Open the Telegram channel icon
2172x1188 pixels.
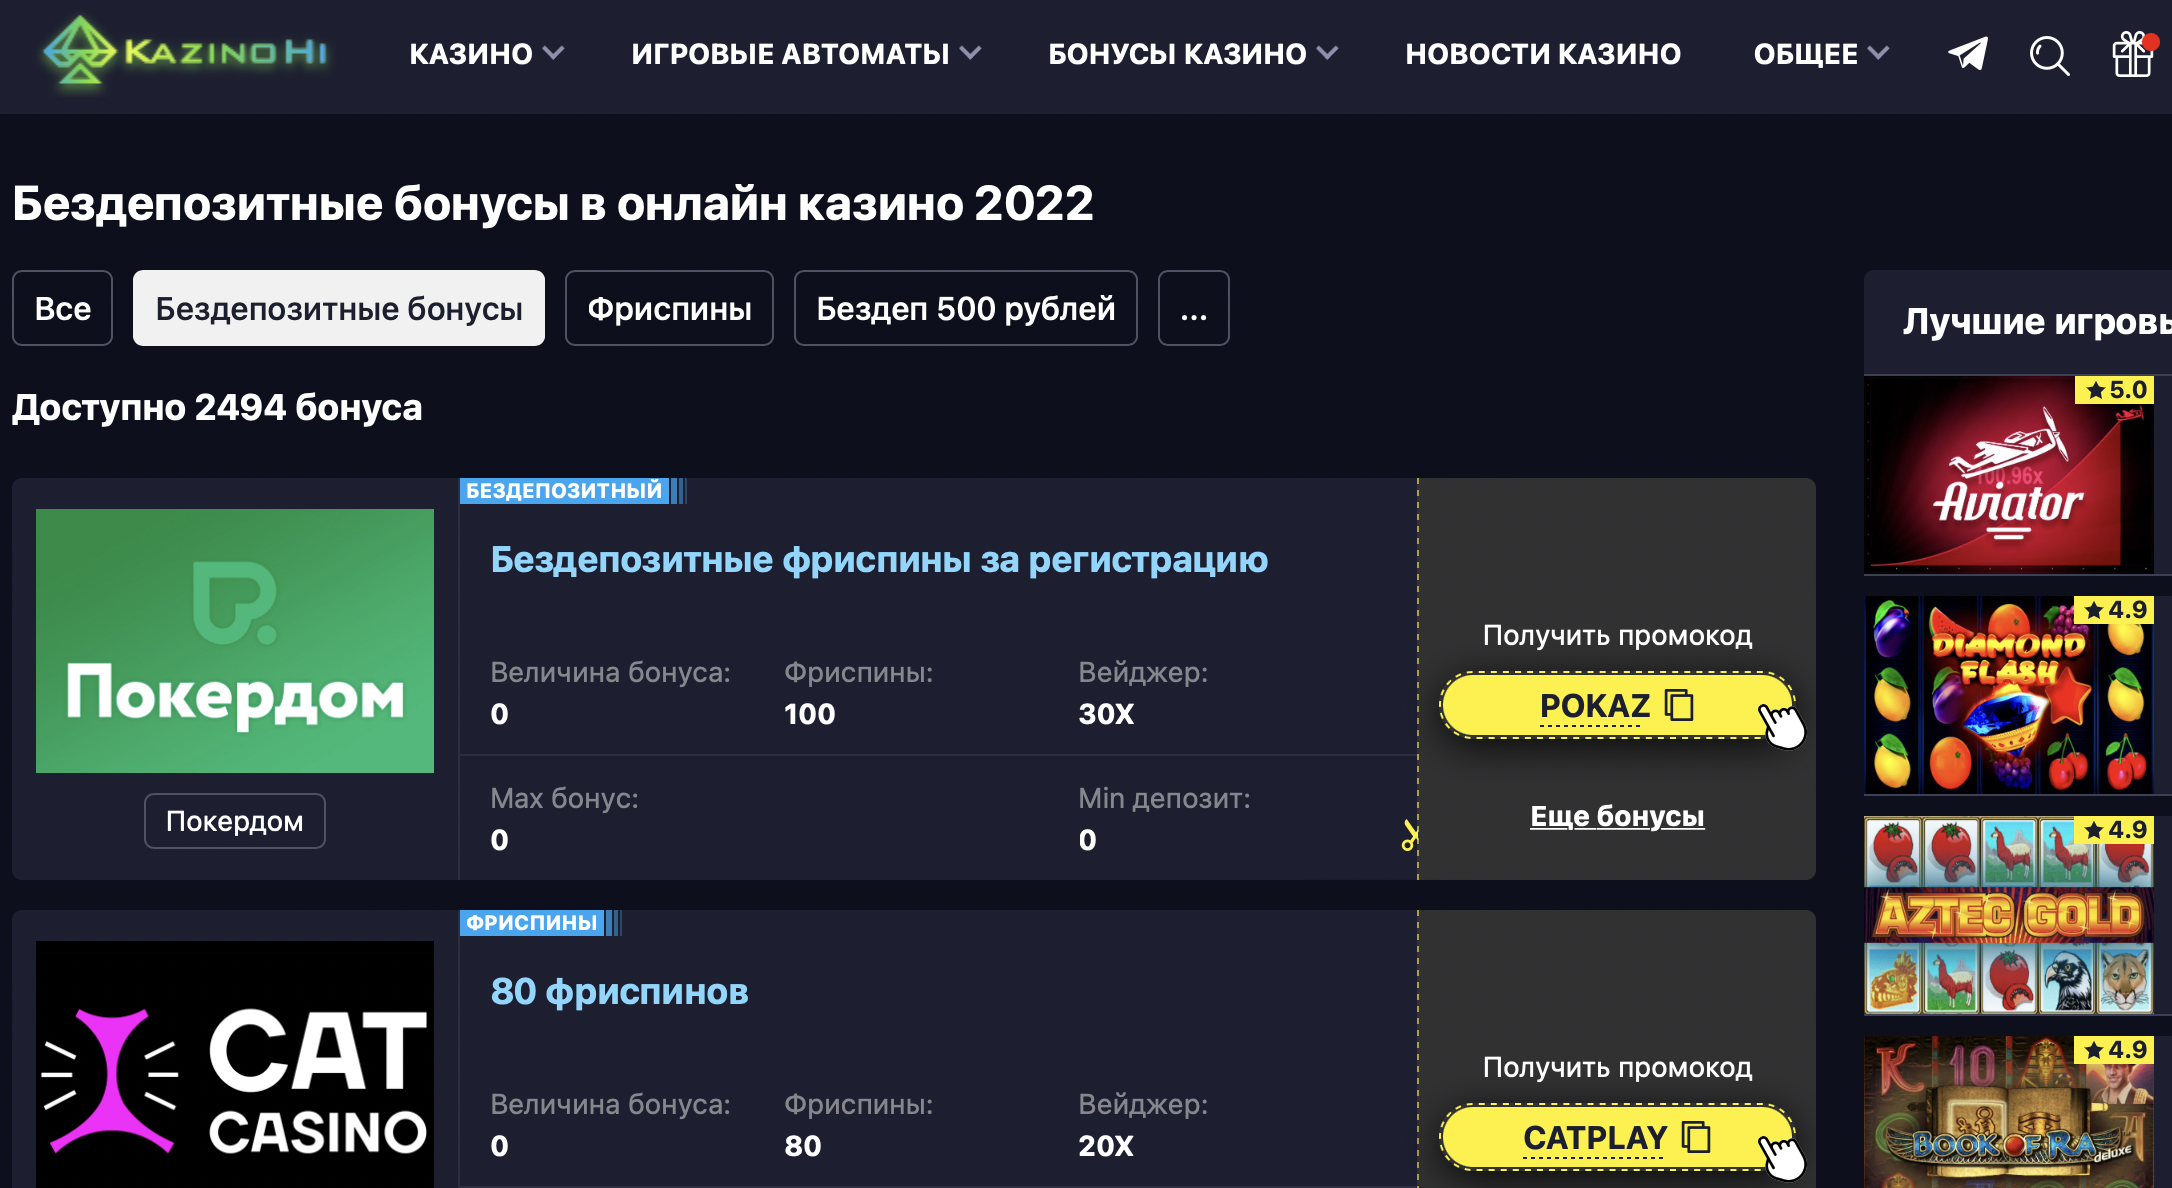(x=1967, y=54)
